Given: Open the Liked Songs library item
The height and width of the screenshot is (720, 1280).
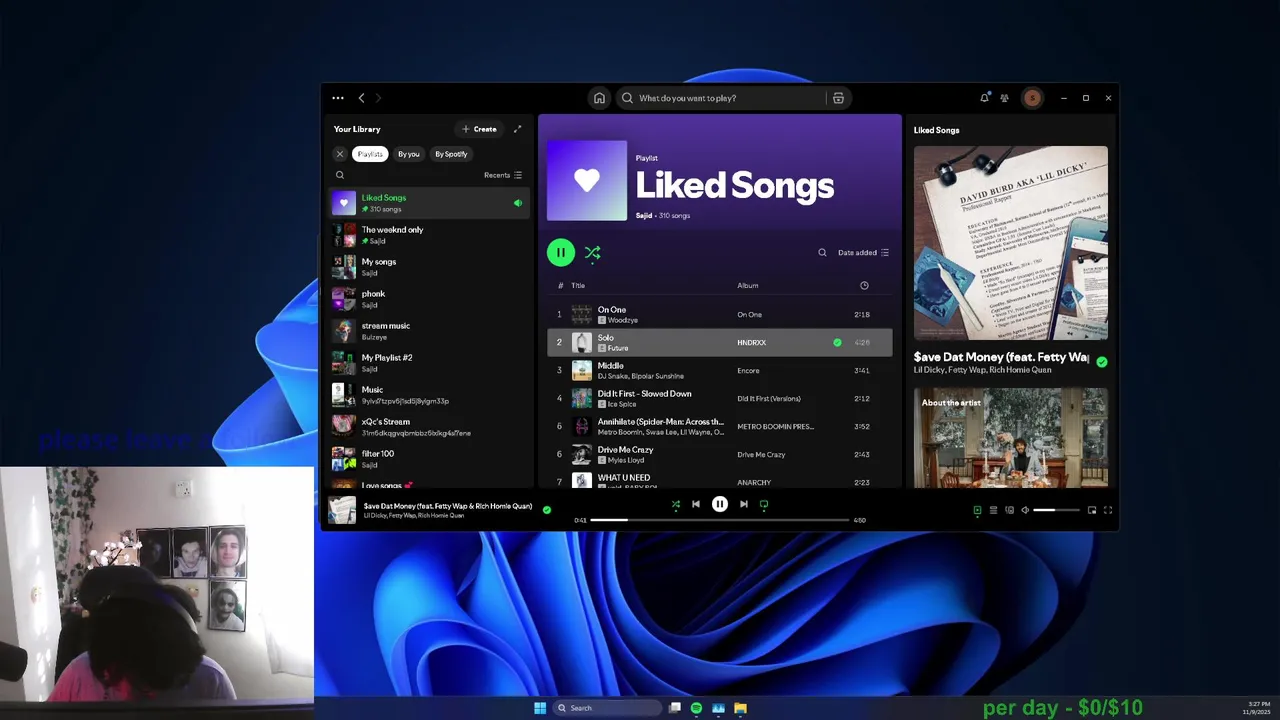Looking at the screenshot, I should click(x=430, y=203).
